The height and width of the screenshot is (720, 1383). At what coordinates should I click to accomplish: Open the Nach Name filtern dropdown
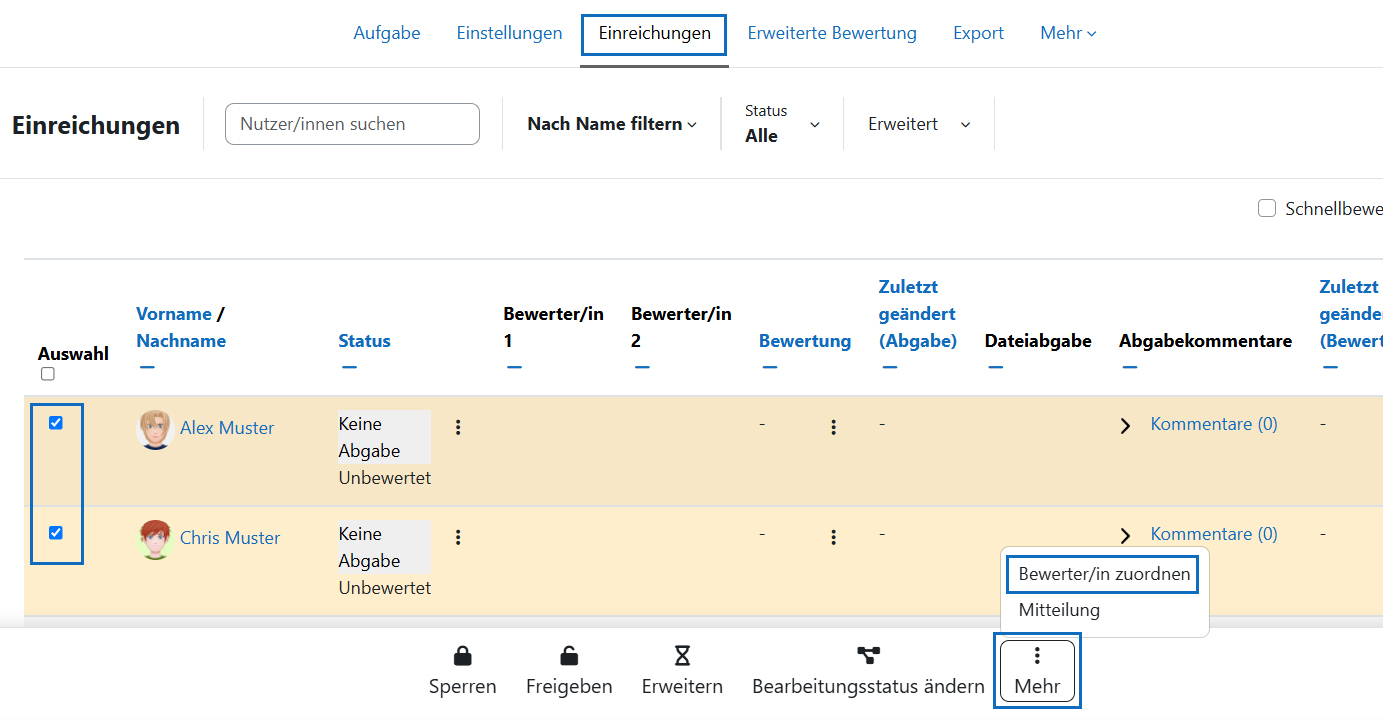point(612,124)
